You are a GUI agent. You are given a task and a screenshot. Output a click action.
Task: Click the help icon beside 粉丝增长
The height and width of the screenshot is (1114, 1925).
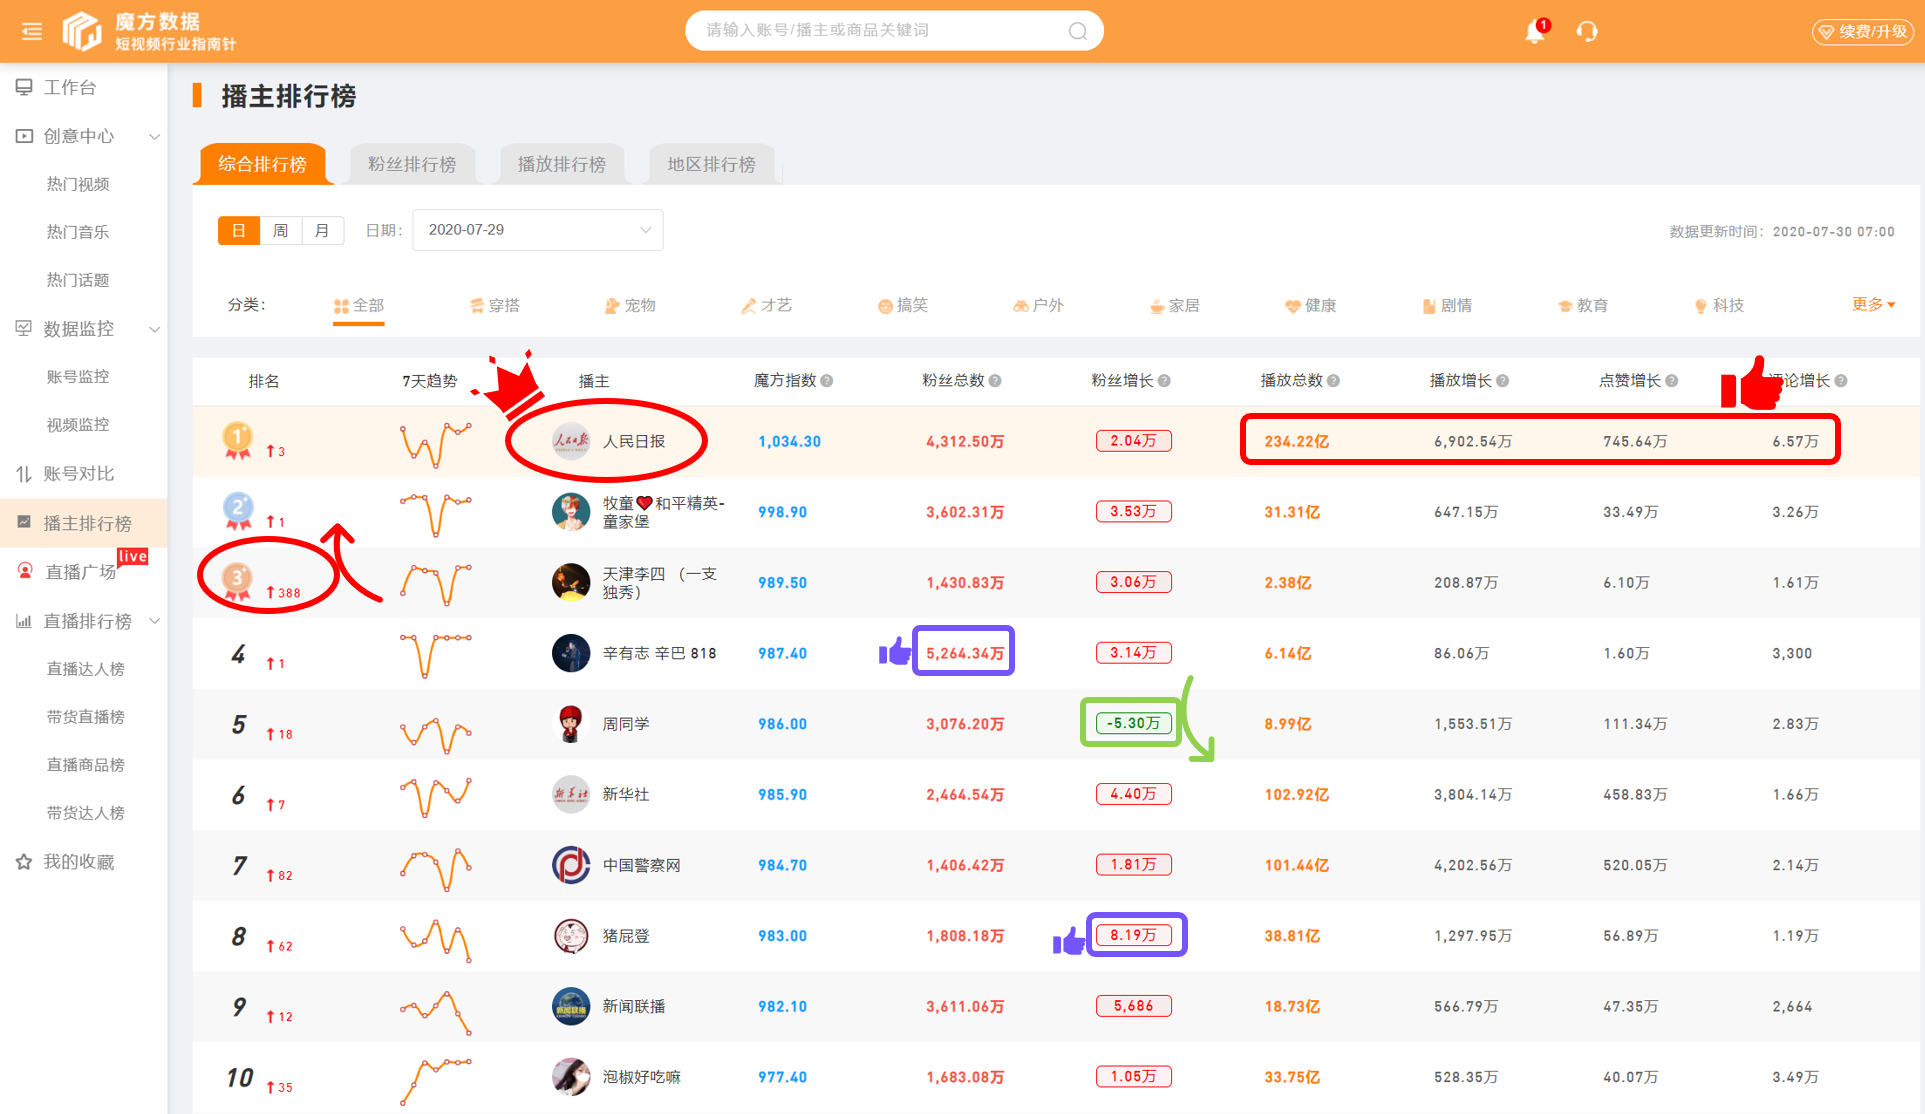point(1164,381)
